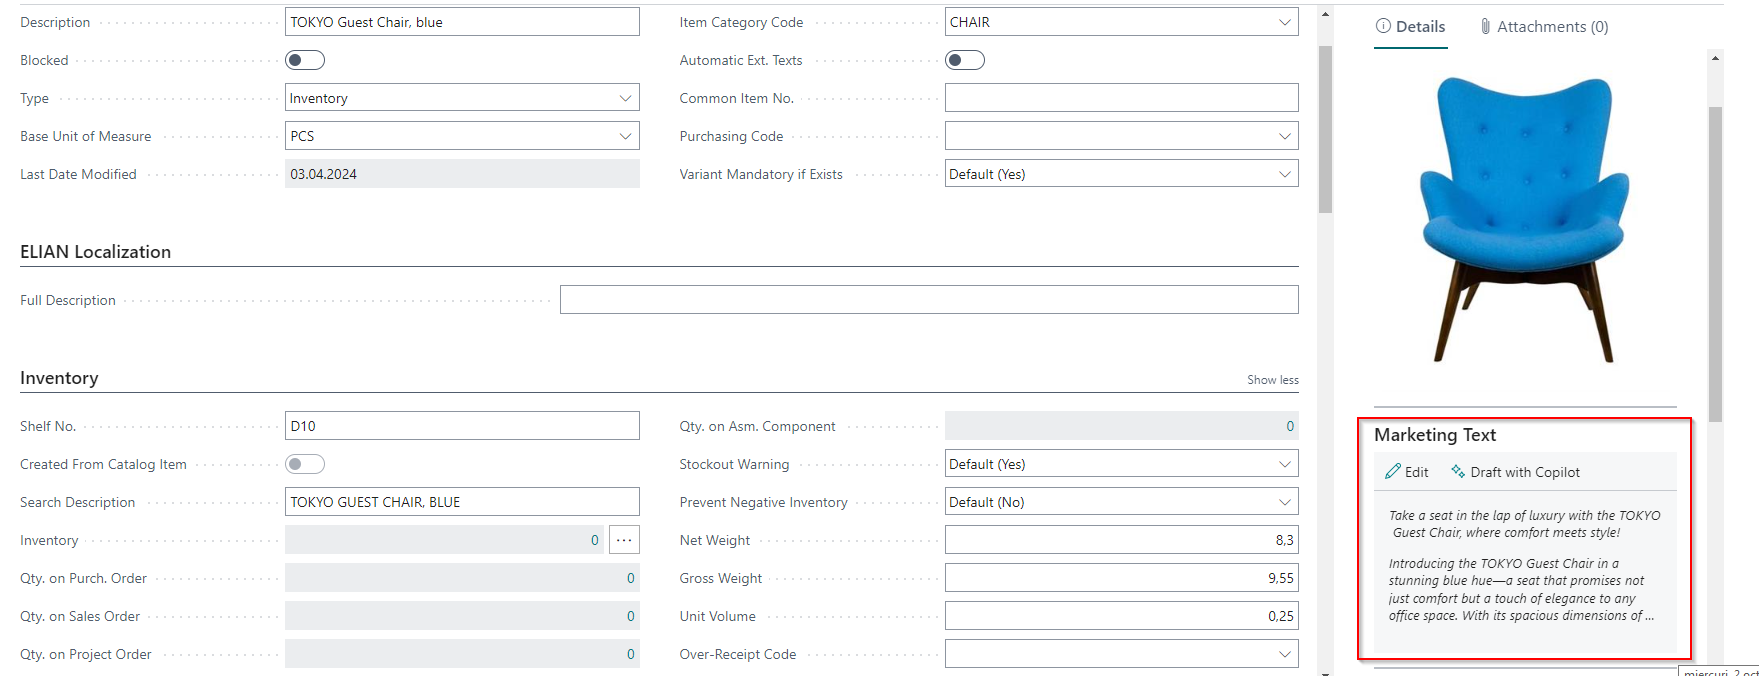This screenshot has width=1759, height=676.
Task: Open the Purchasing Code dropdown
Action: pos(1285,136)
